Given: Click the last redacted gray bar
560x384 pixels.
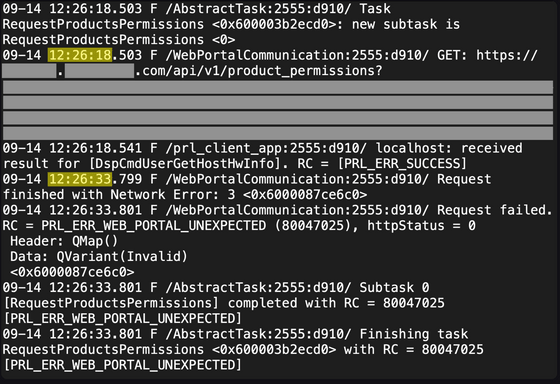Looking at the screenshot, I should point(278,133).
